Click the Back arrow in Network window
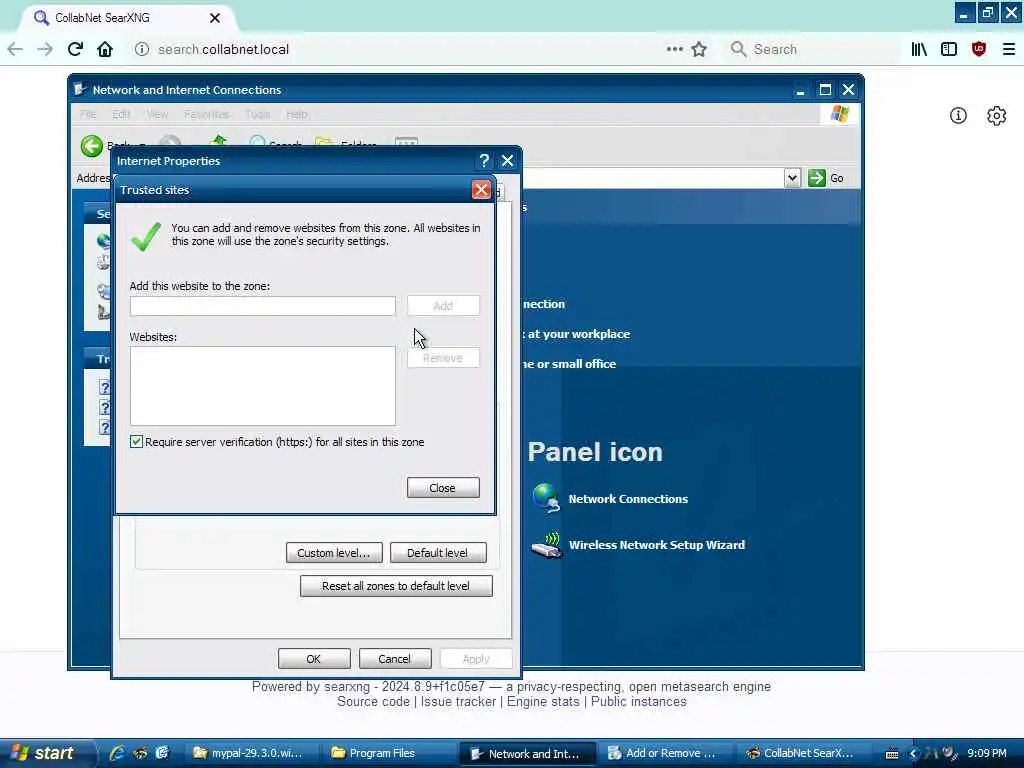The height and width of the screenshot is (768, 1024). (x=91, y=145)
